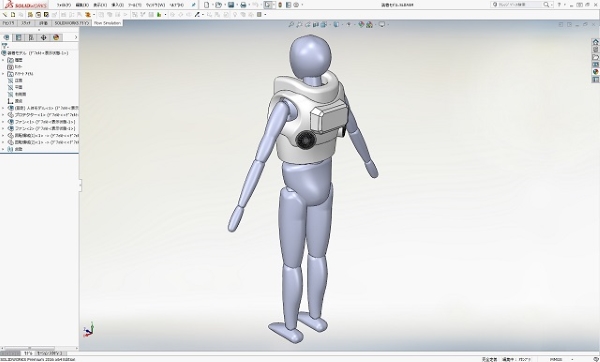Toggle the pushpin next to the menu bar
The height and width of the screenshot is (362, 600).
194,5
